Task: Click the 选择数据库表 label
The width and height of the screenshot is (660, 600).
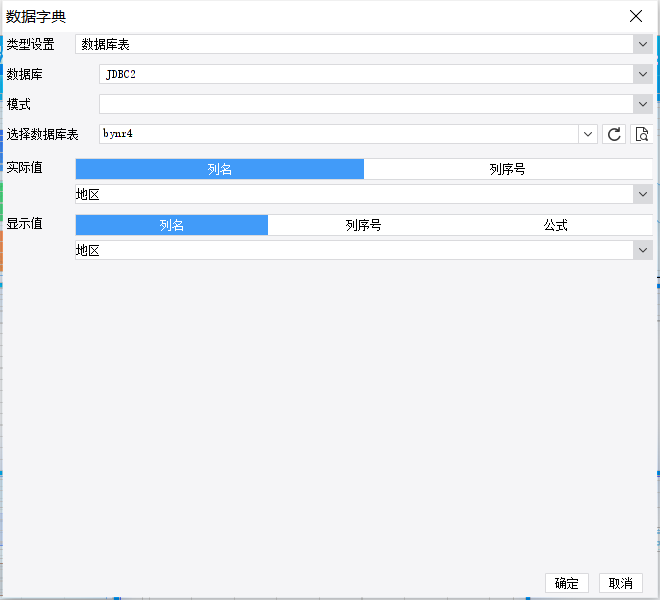Action: 43,134
